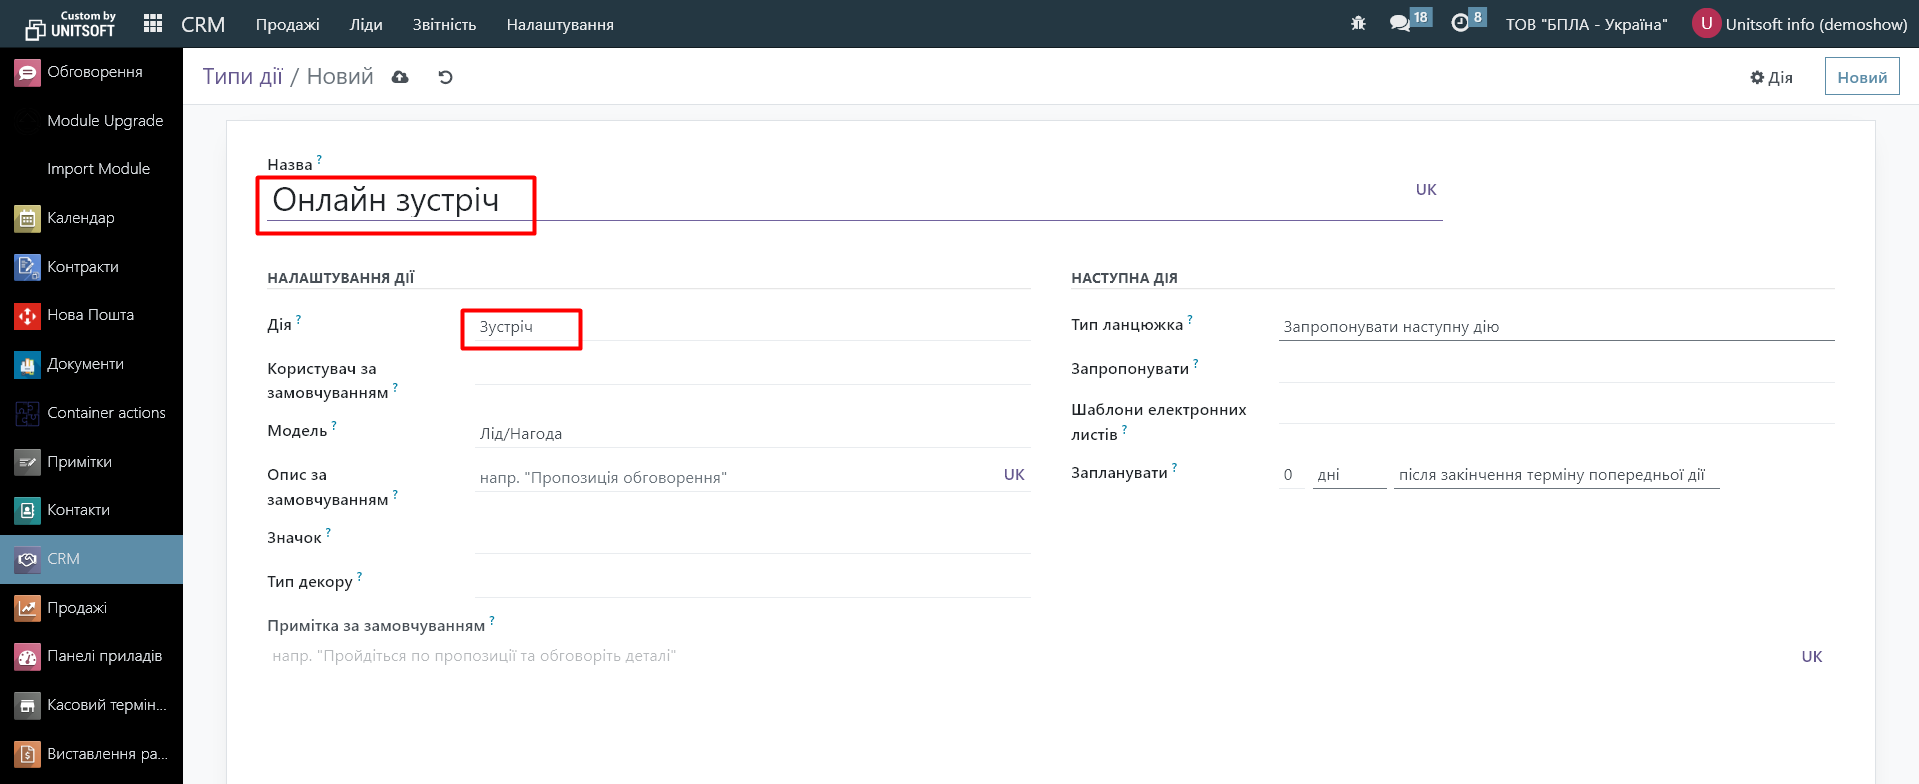Open the debug bug icon menu
Image resolution: width=1919 pixels, height=784 pixels.
[1358, 23]
